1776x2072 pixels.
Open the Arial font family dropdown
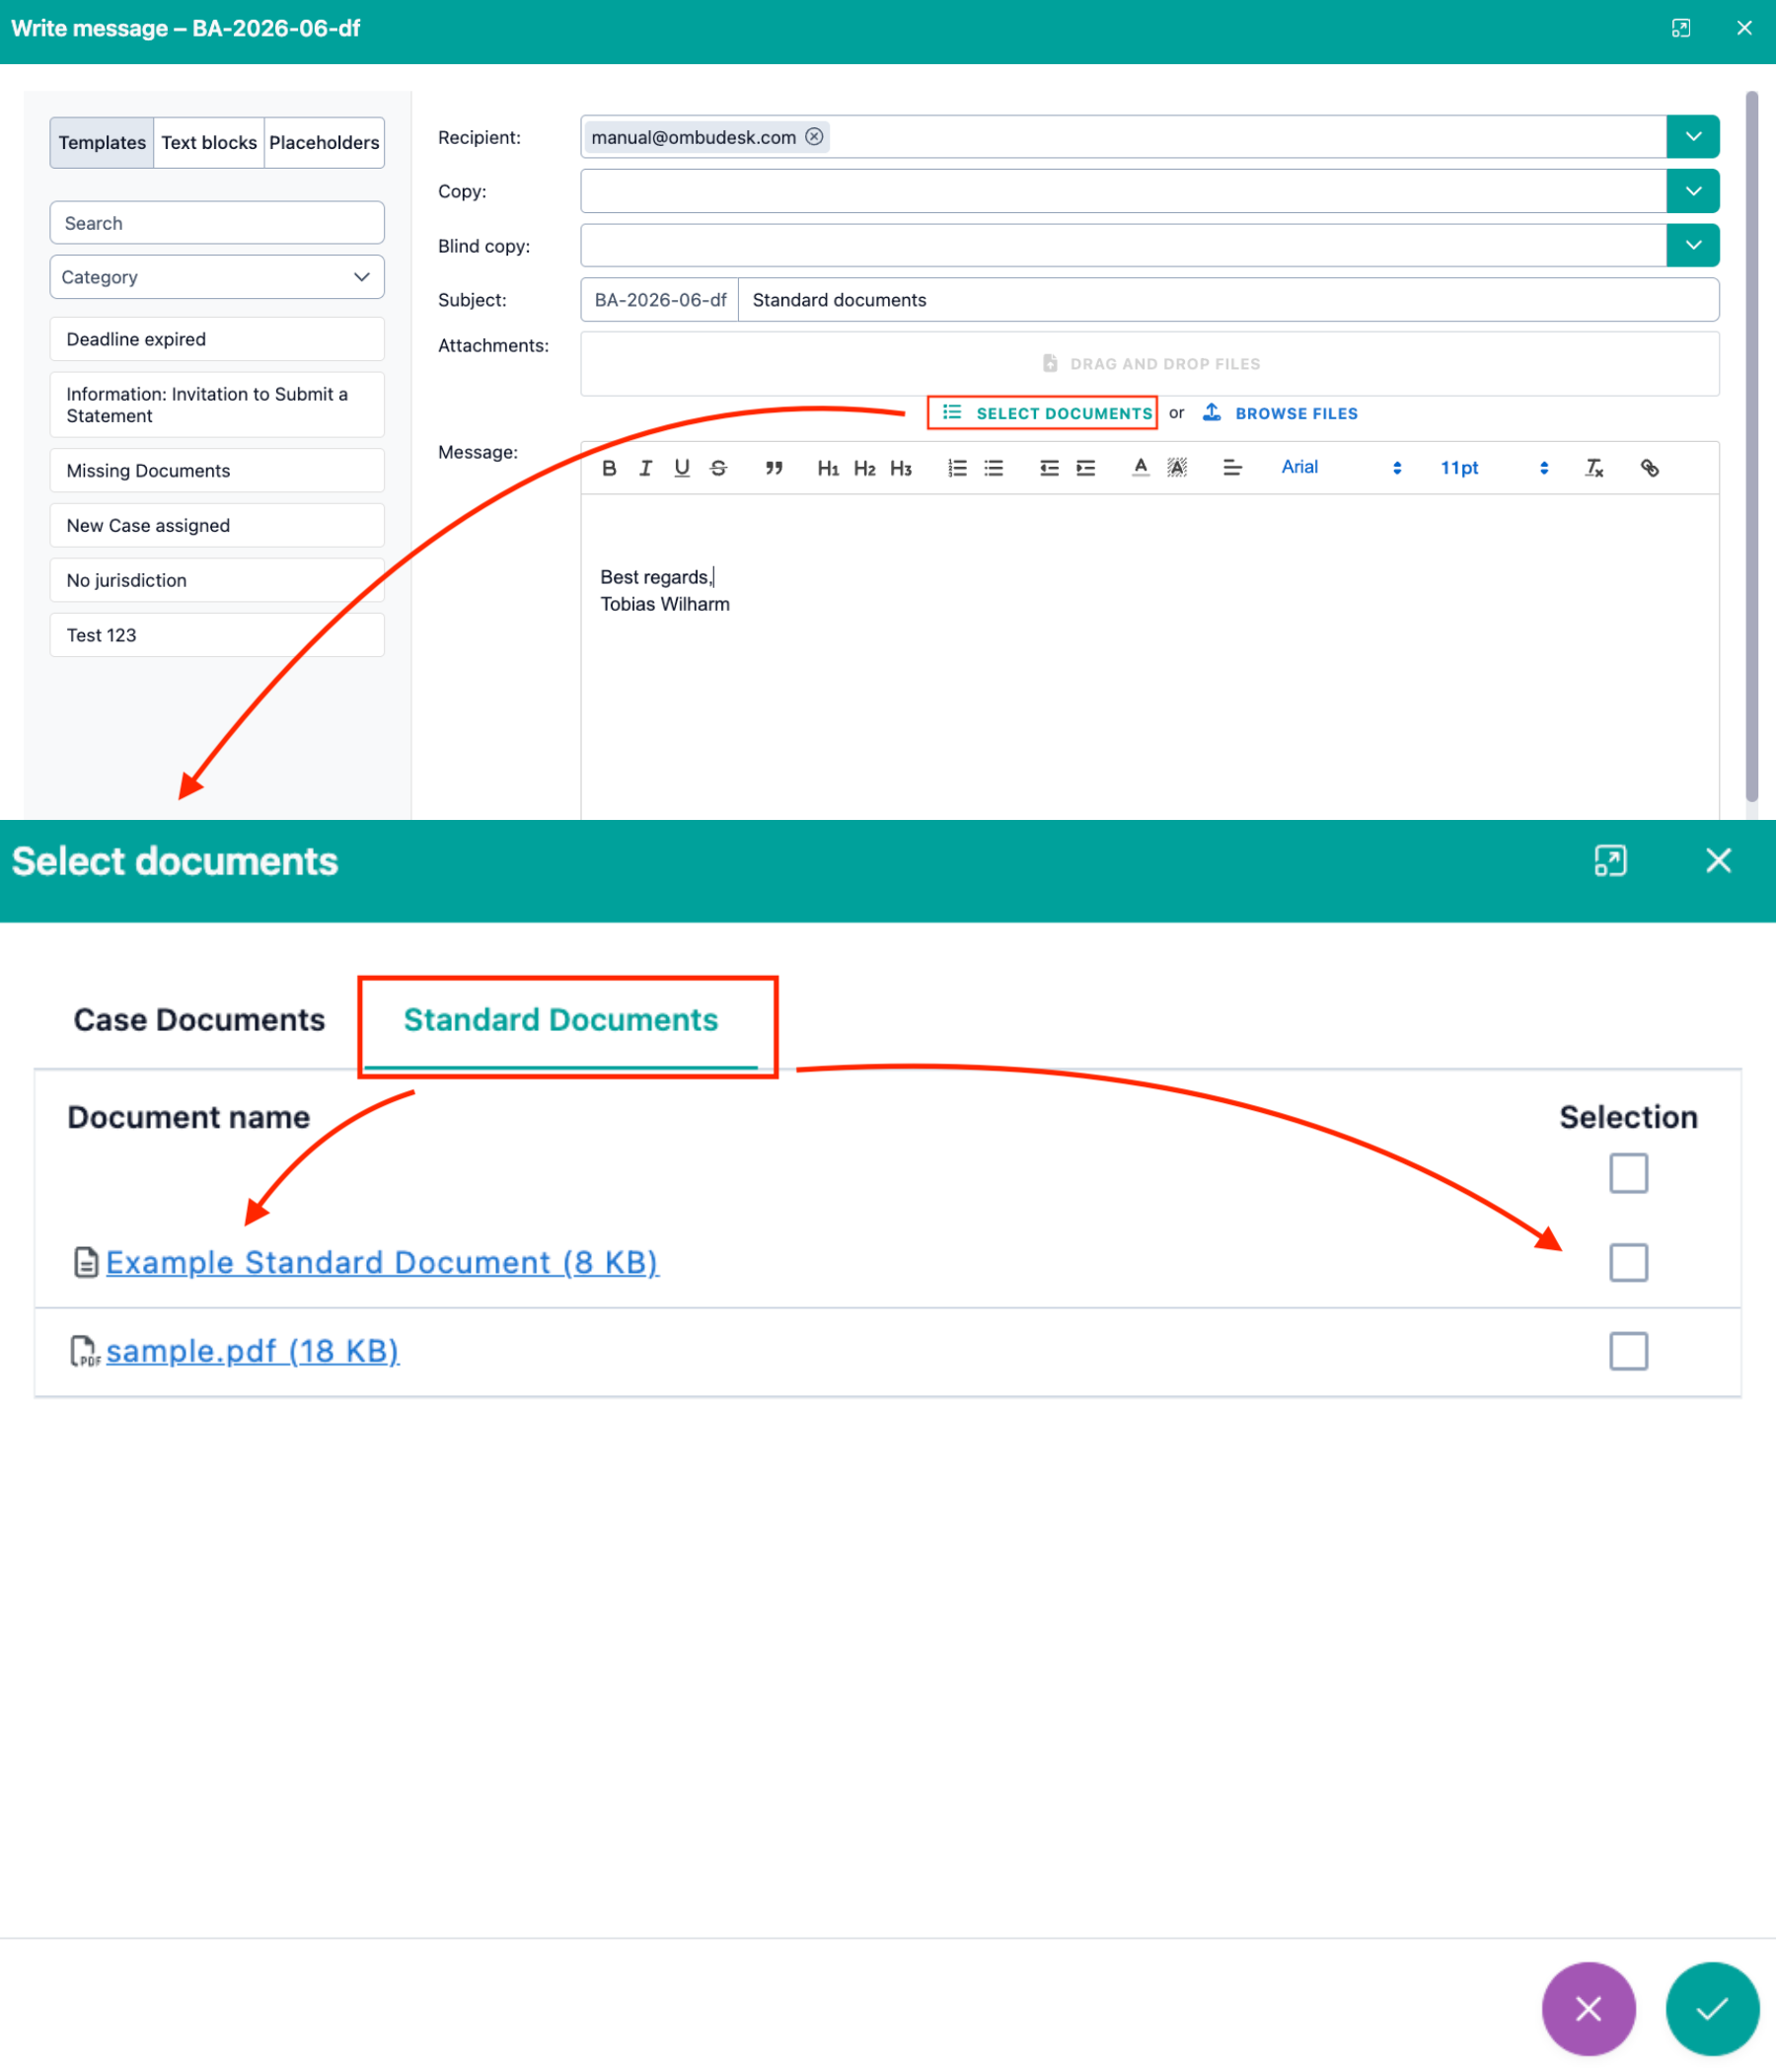point(1340,468)
